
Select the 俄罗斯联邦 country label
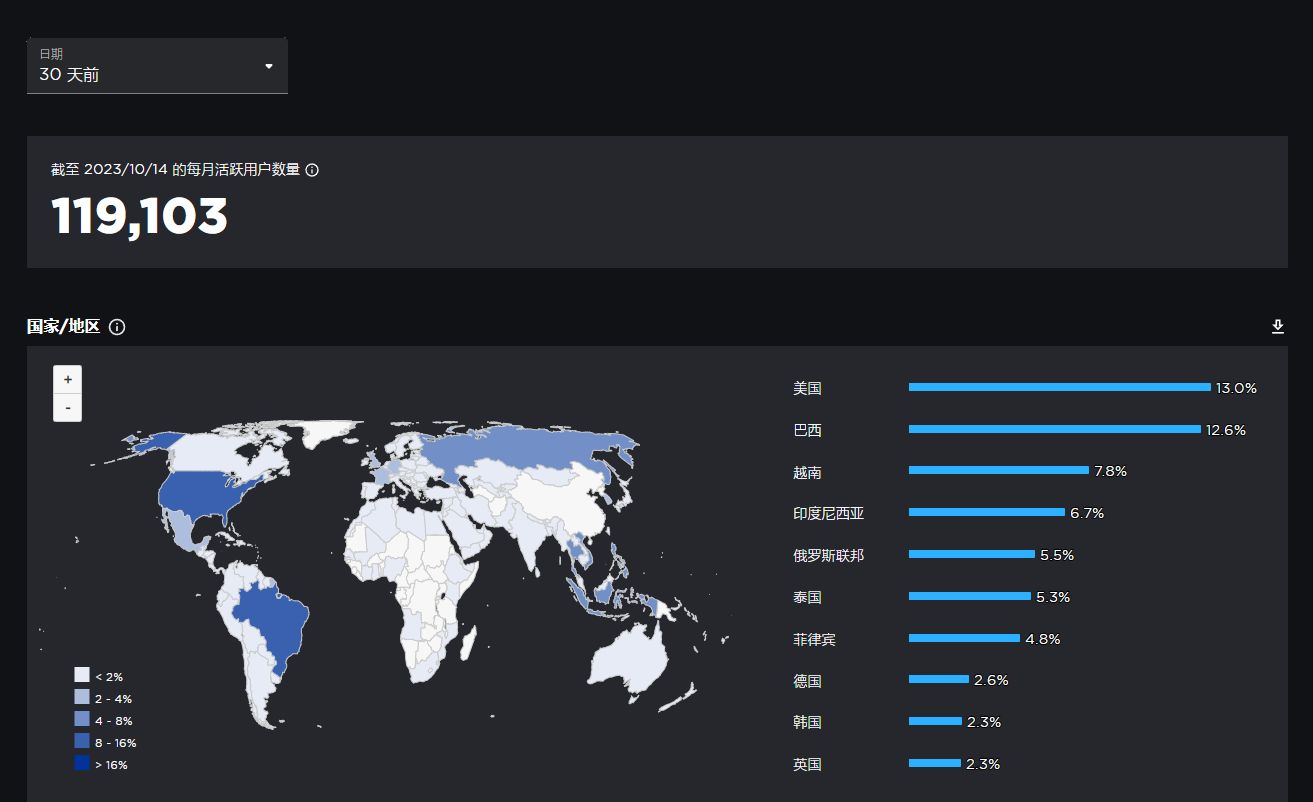click(828, 555)
